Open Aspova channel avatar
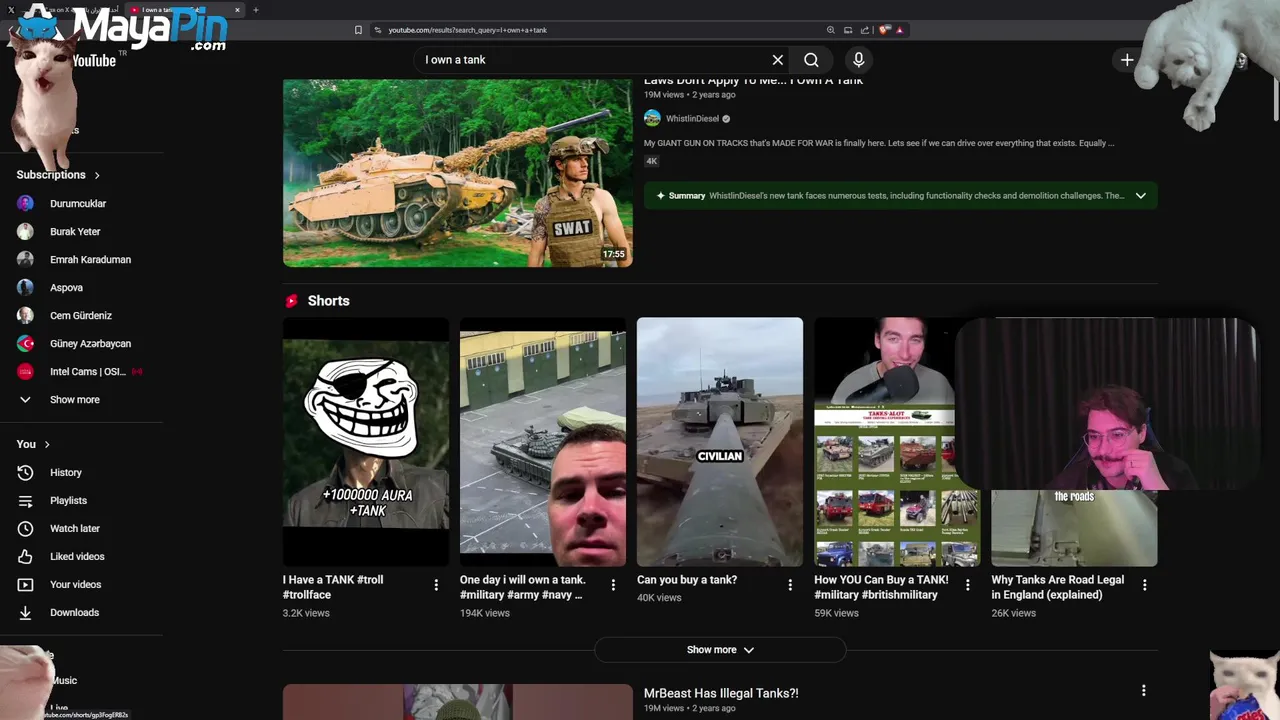The width and height of the screenshot is (1280, 720). pos(26,287)
